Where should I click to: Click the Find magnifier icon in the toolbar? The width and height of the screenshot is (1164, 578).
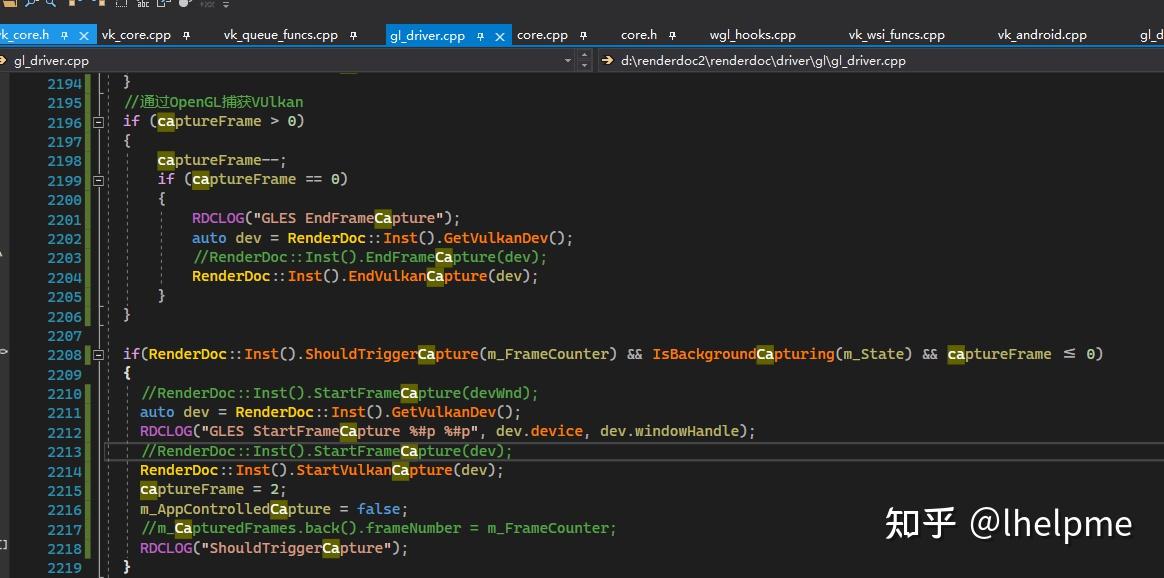click(31, 4)
